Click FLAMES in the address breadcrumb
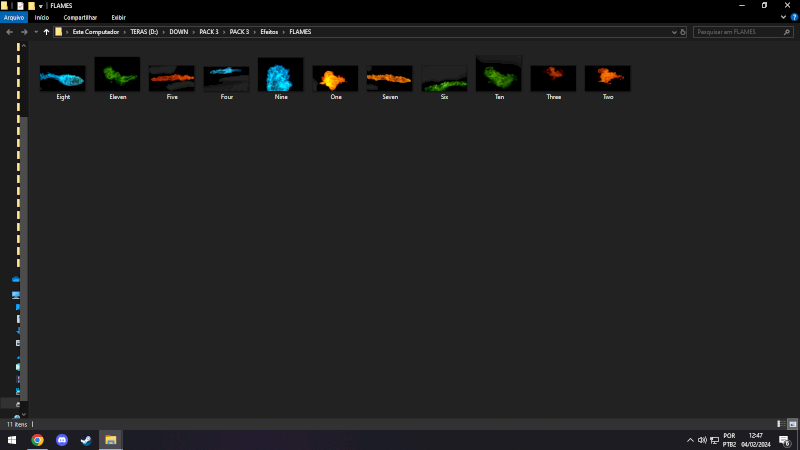Viewport: 800px width, 450px height. pos(300,32)
